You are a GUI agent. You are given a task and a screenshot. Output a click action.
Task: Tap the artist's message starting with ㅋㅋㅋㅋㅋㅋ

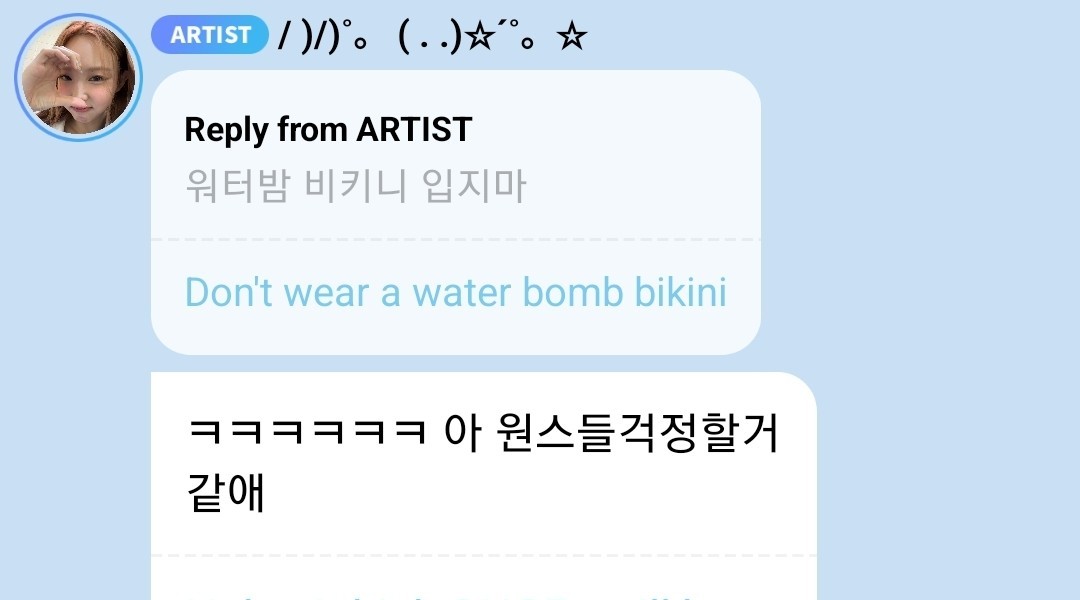pyautogui.click(x=482, y=462)
